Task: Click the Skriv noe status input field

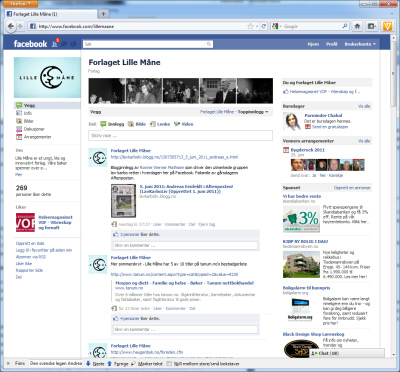Action: click(x=180, y=136)
